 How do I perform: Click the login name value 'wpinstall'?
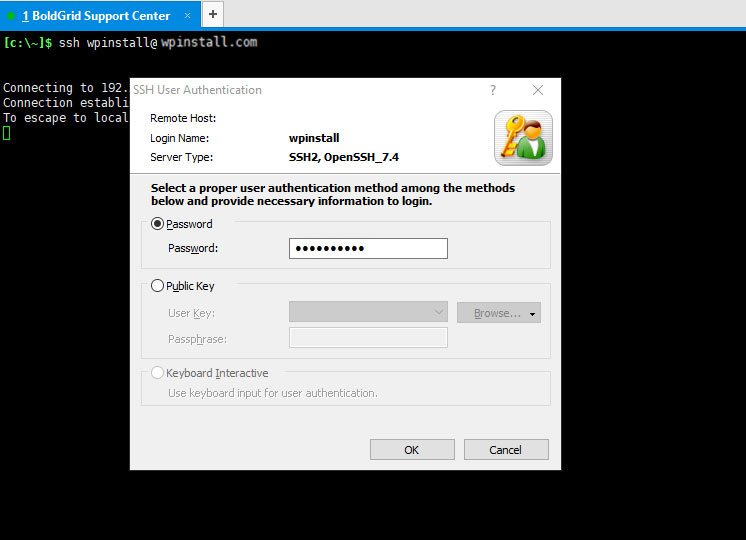click(x=314, y=138)
